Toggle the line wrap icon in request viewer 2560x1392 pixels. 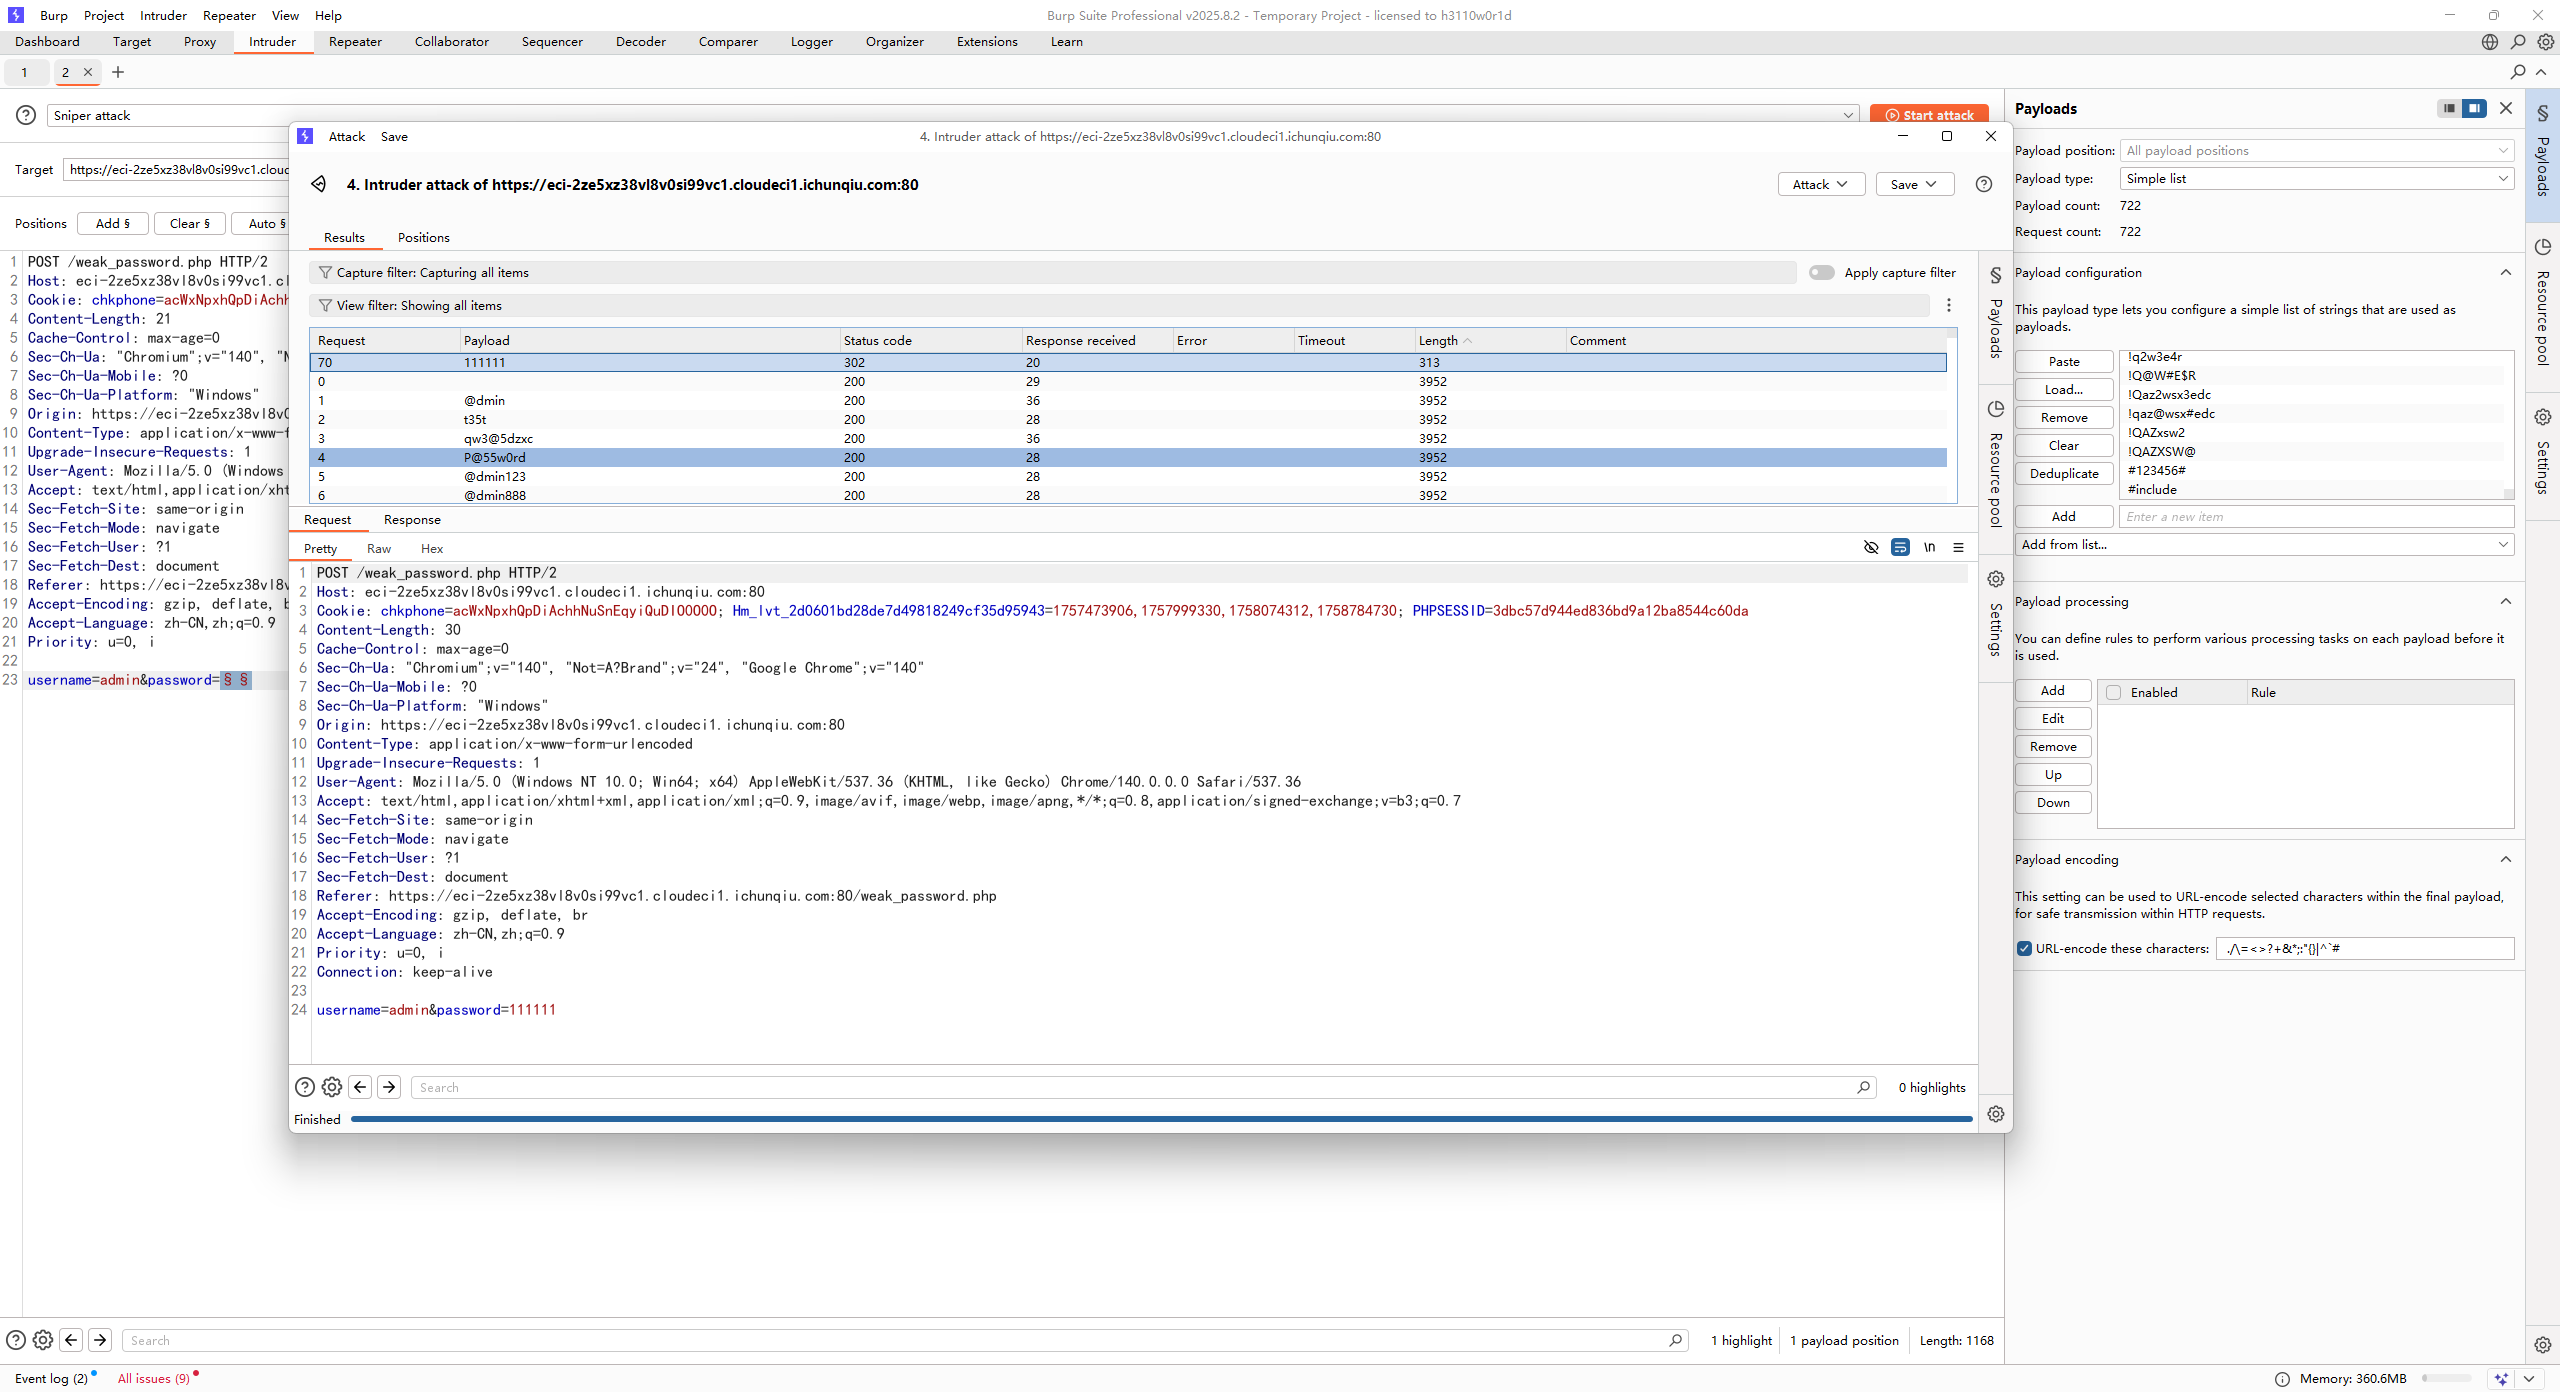1900,547
